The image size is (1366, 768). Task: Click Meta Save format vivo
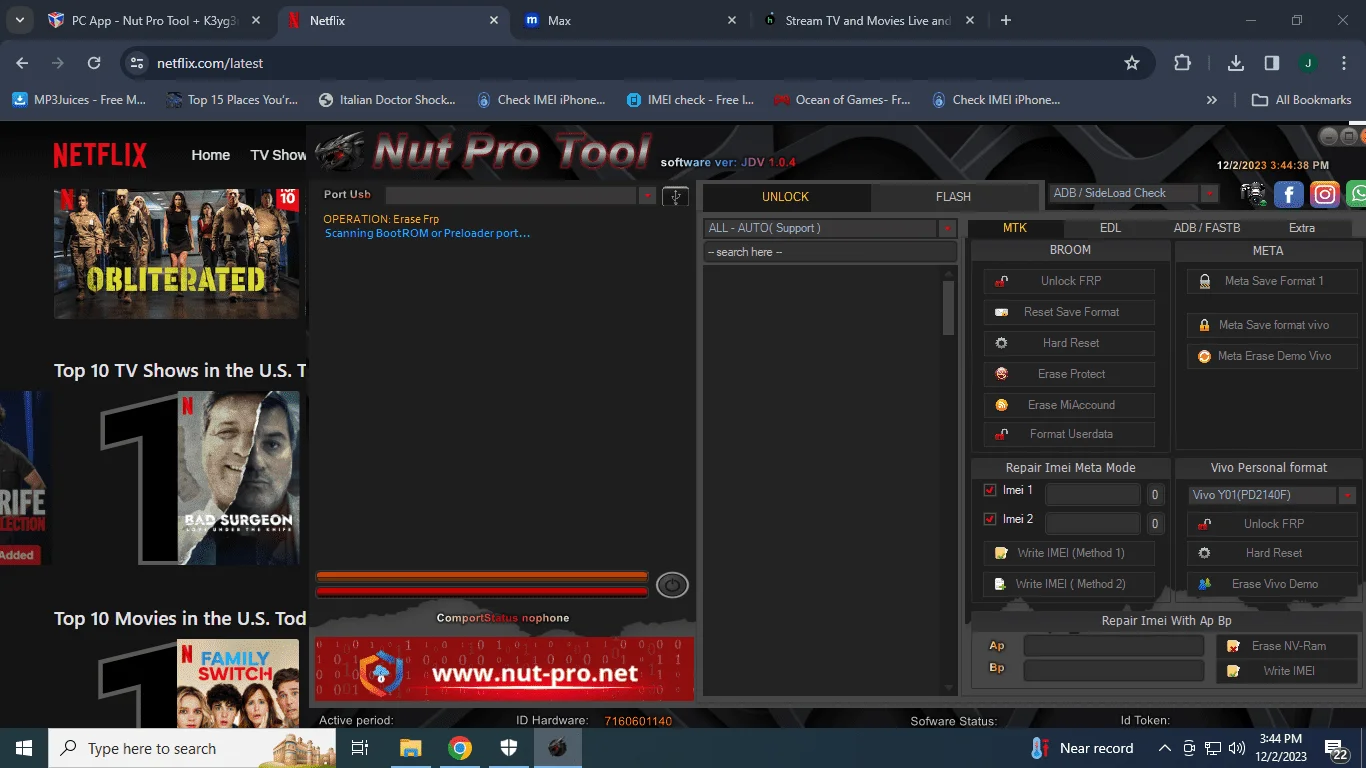(x=1272, y=325)
